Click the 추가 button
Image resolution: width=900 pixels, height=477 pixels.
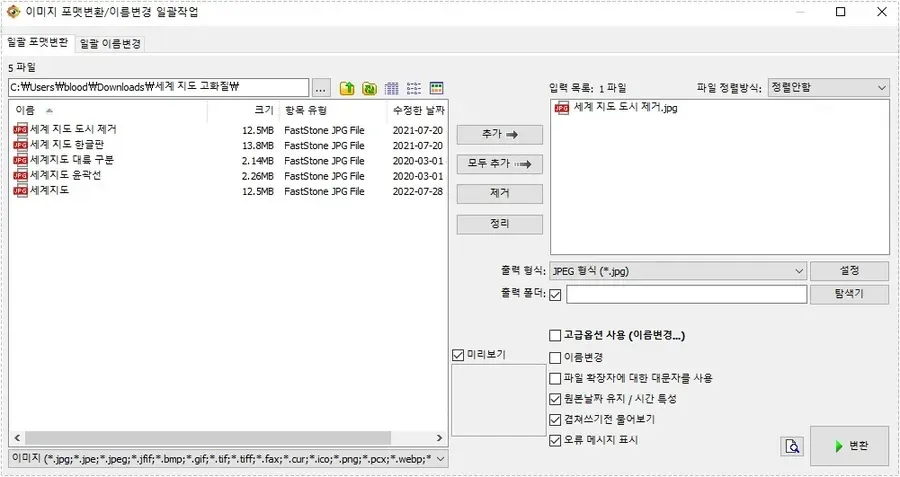[500, 134]
